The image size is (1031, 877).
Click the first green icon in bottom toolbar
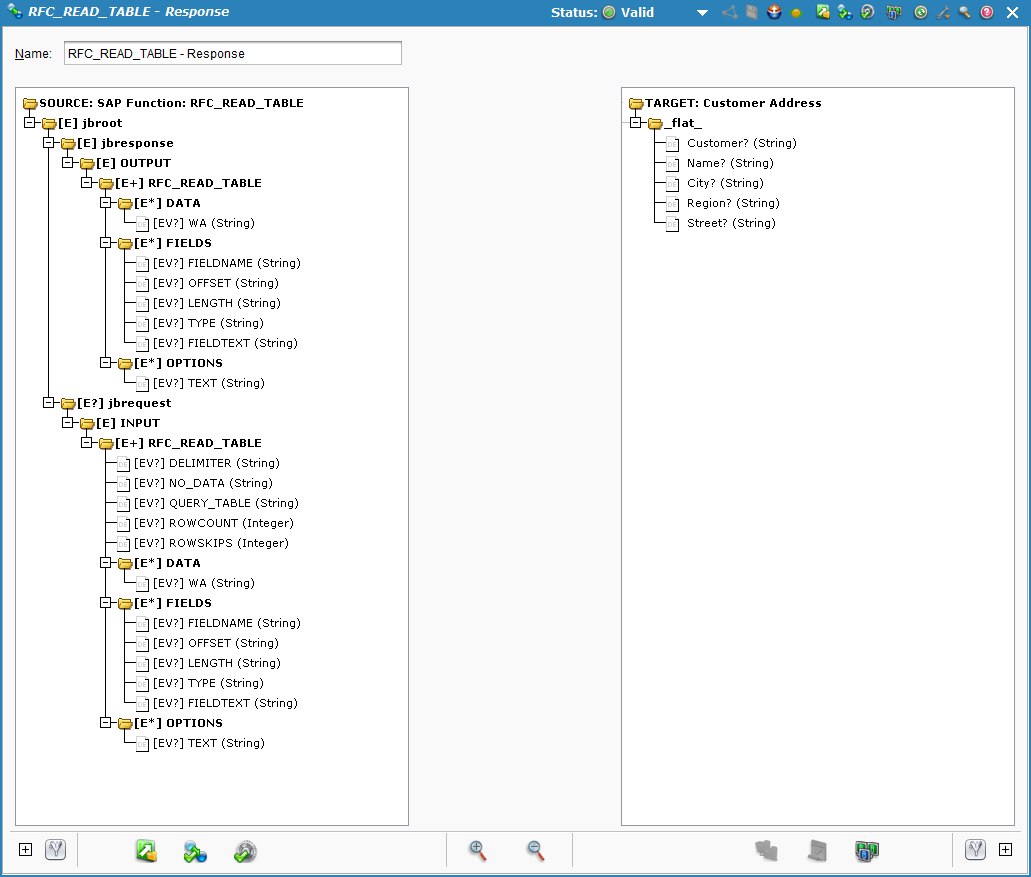point(147,851)
